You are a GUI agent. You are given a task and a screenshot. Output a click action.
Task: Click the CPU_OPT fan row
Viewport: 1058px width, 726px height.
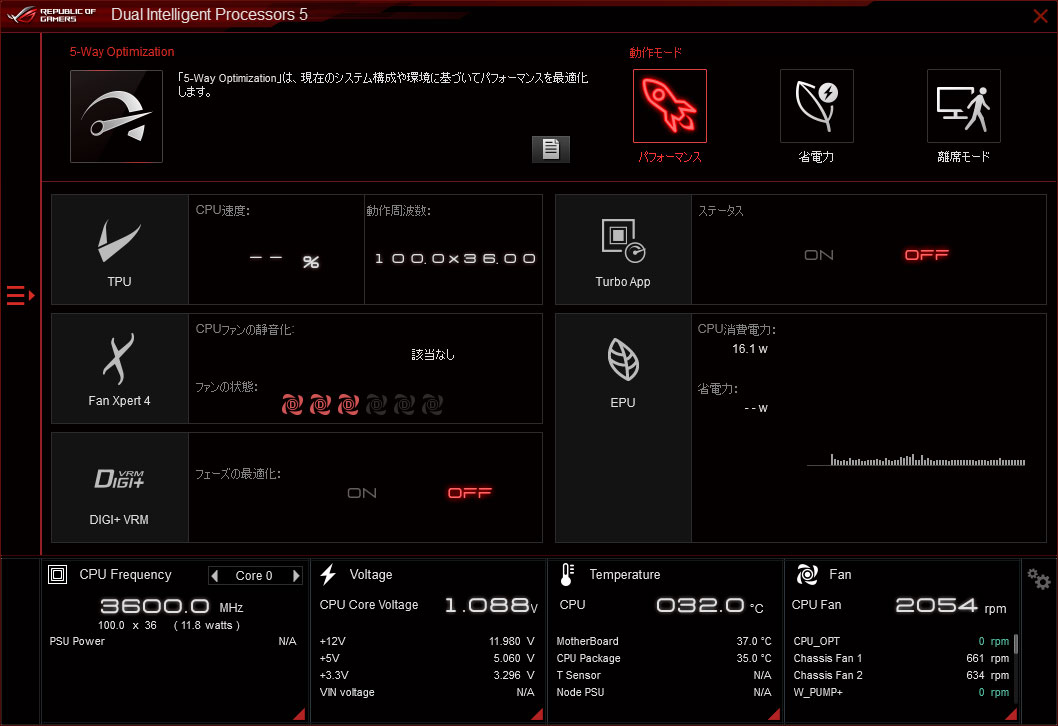tap(901, 641)
